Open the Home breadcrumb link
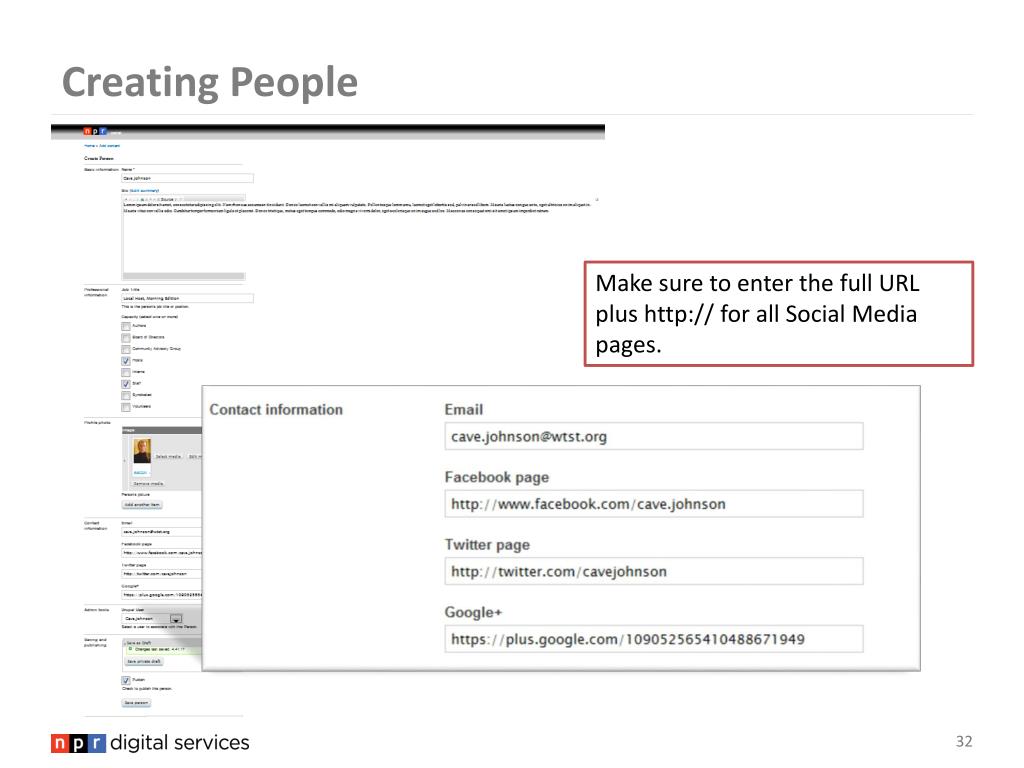 (x=89, y=146)
